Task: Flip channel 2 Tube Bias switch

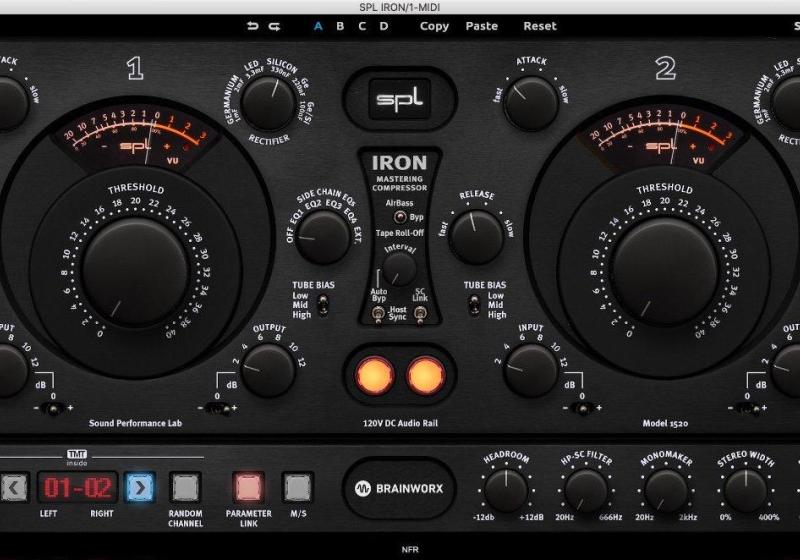Action: pos(474,306)
